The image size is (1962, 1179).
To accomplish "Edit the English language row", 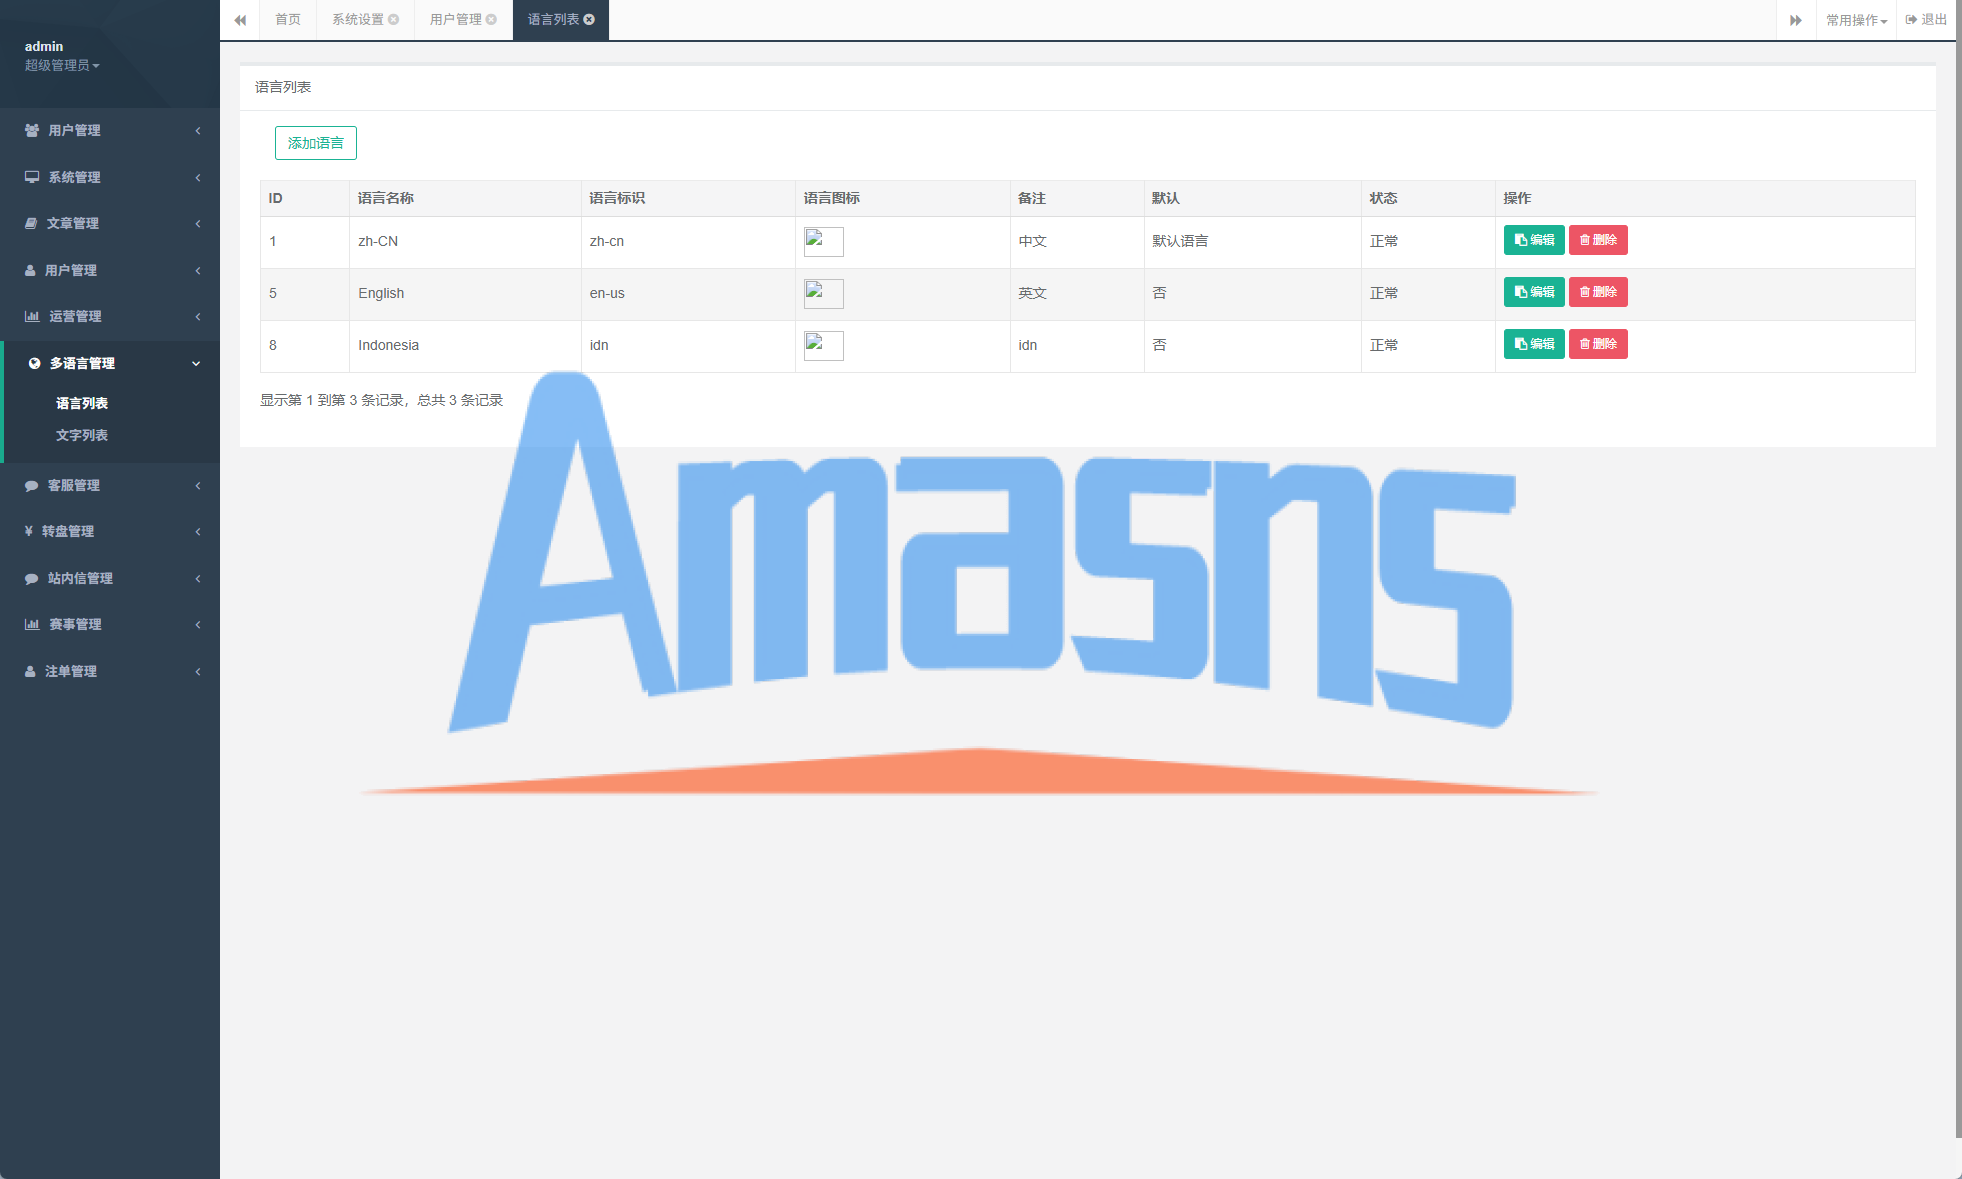I will pyautogui.click(x=1533, y=292).
